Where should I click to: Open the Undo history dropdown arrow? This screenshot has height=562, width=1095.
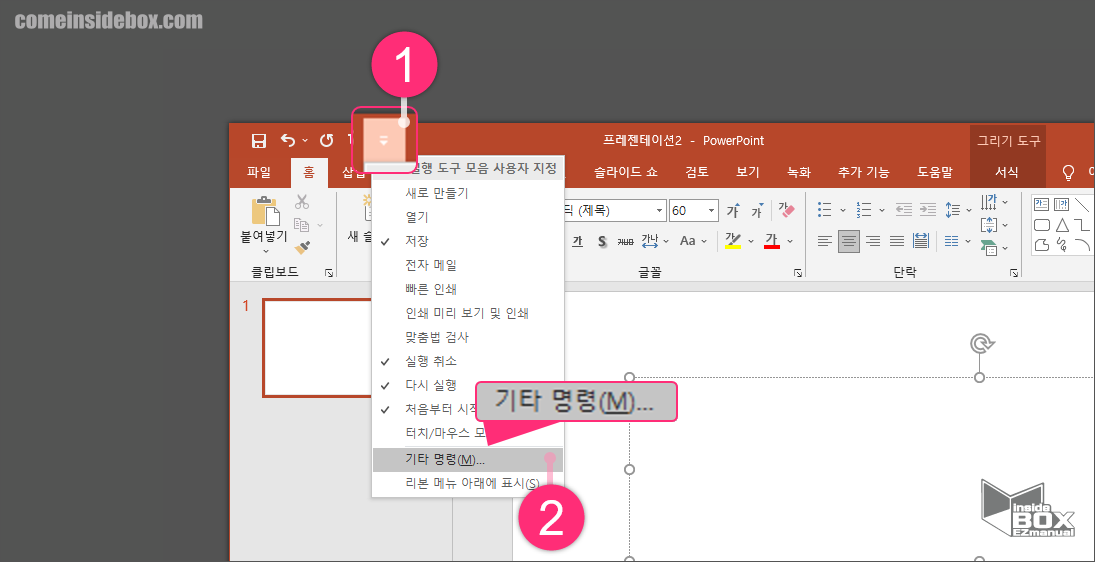click(305, 141)
